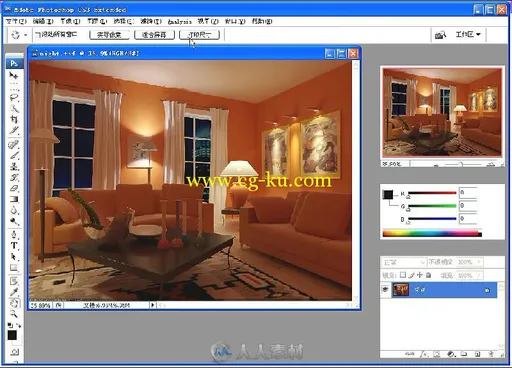
Task: Click the blue B channel slider
Action: coord(432,219)
